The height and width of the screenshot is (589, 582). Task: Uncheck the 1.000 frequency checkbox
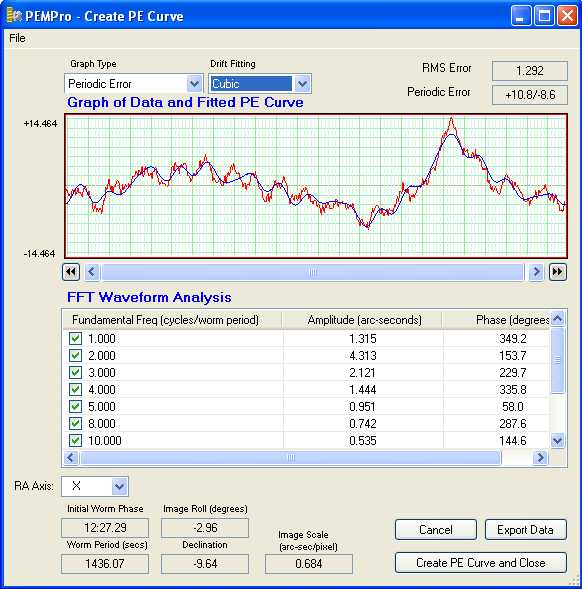click(75, 338)
